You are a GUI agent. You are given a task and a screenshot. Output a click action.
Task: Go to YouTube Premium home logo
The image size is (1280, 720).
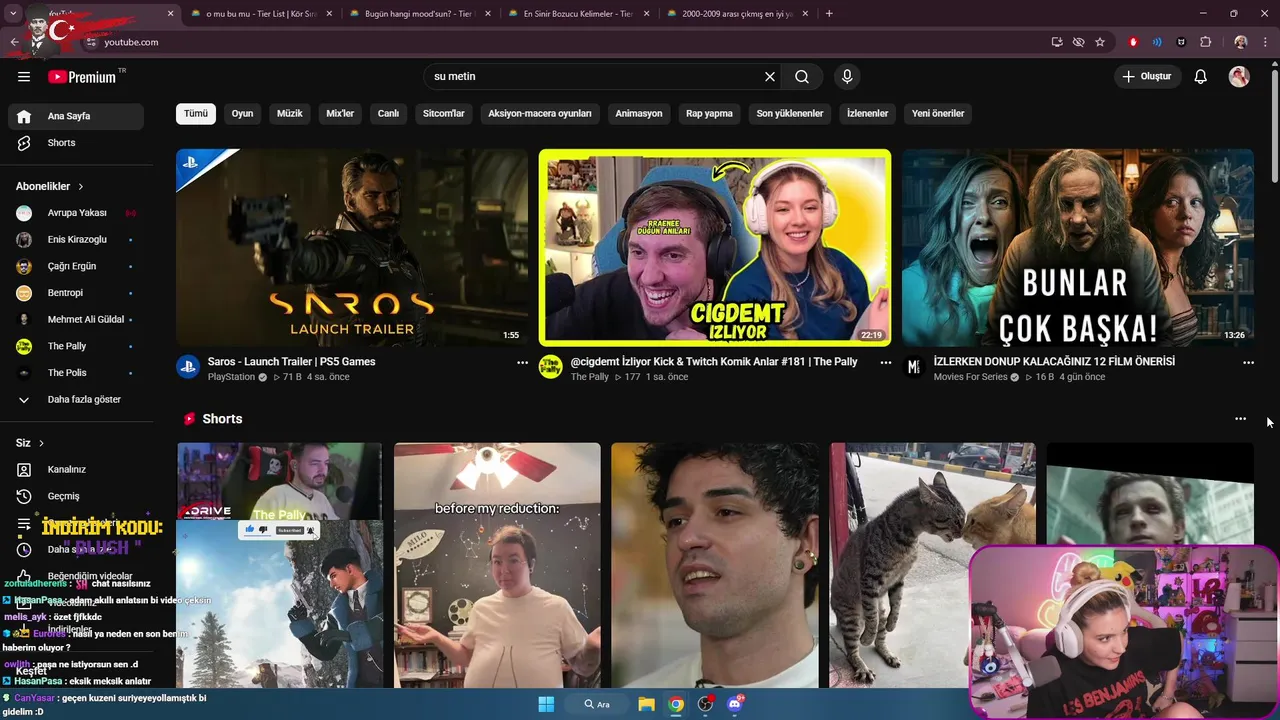(82, 77)
